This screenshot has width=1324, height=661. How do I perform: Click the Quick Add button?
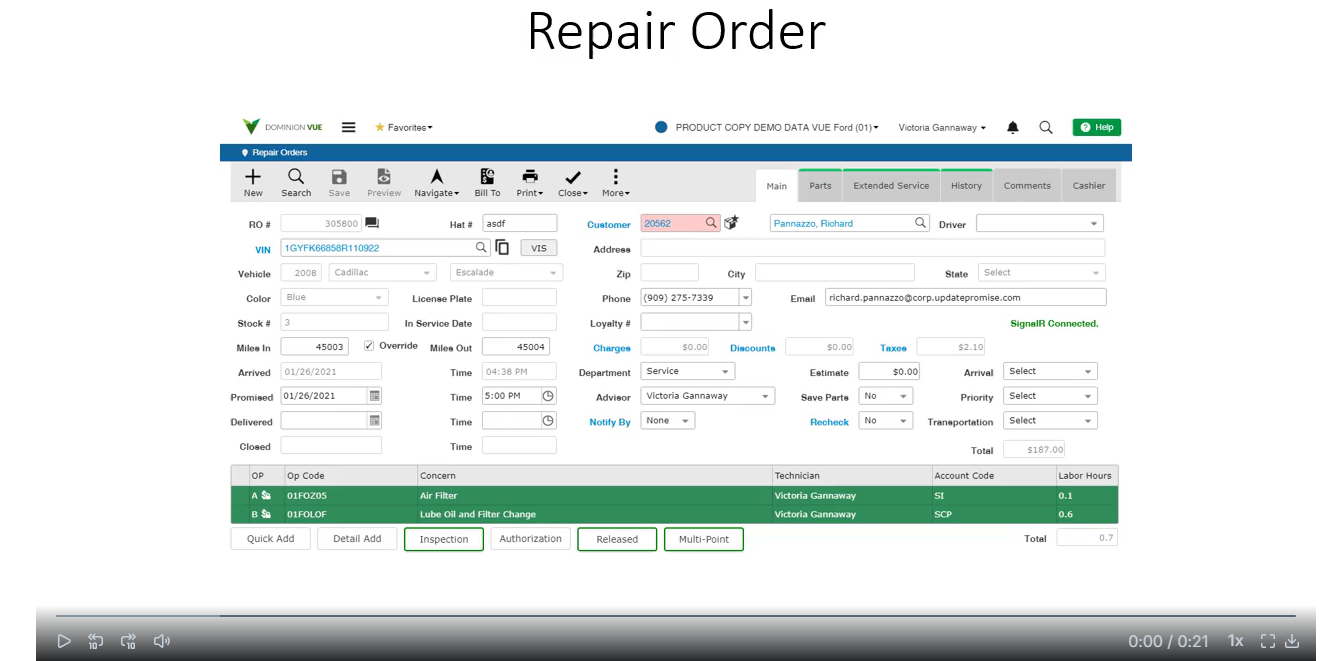click(271, 539)
